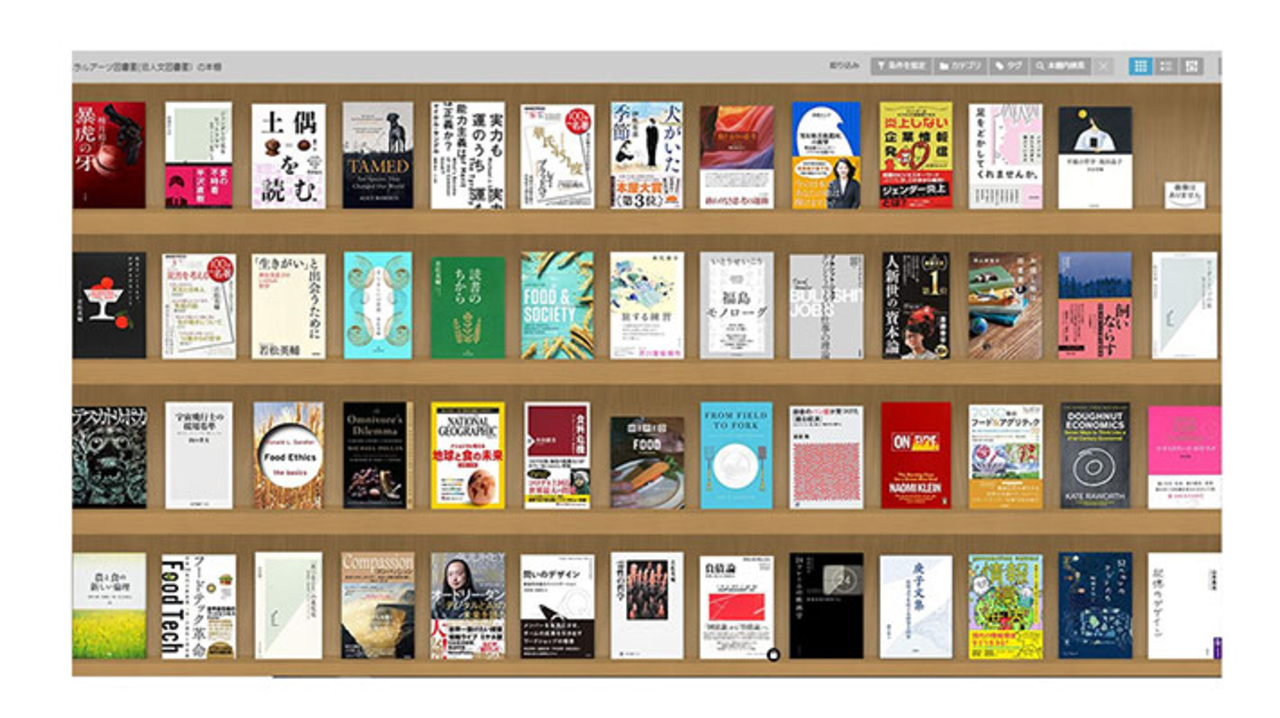Open the National Geographic 地球と食の未来 cover
This screenshot has width=1280, height=718.
pyautogui.click(x=468, y=455)
